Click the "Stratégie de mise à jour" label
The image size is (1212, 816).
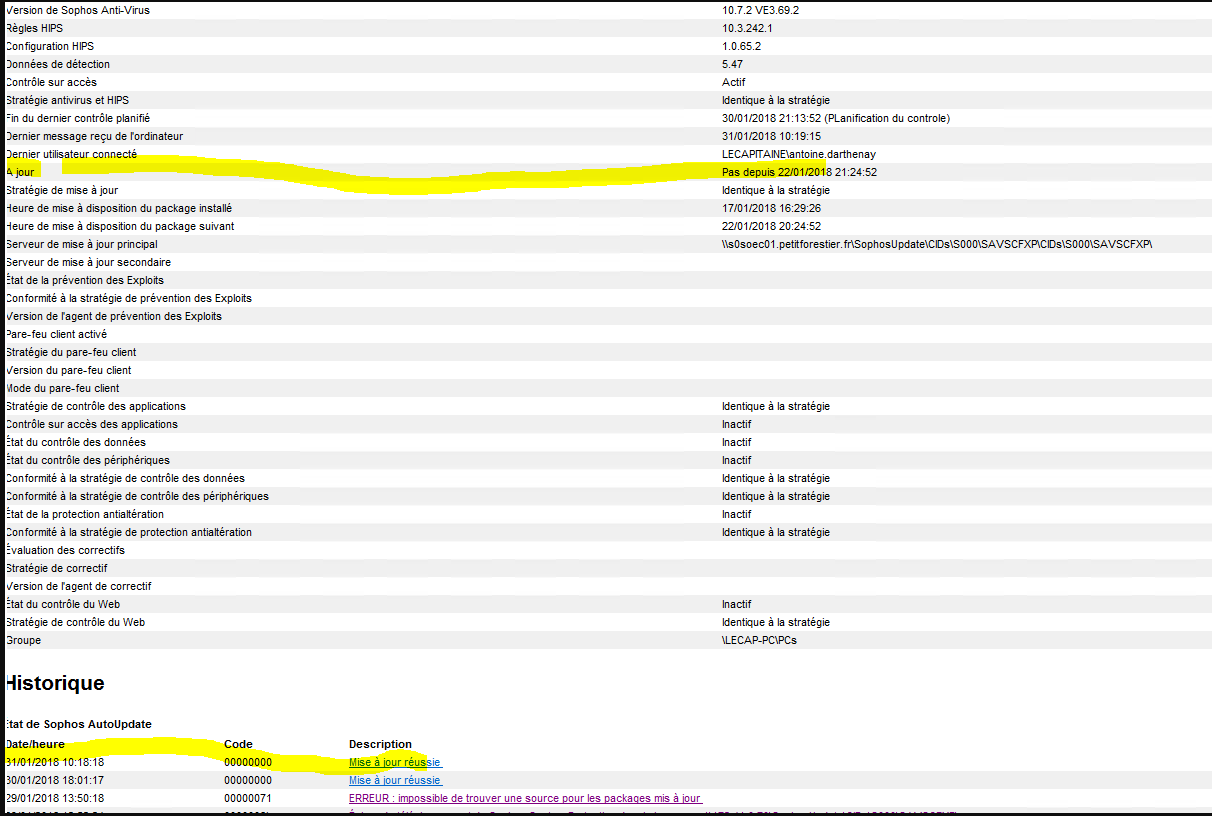[x=68, y=190]
